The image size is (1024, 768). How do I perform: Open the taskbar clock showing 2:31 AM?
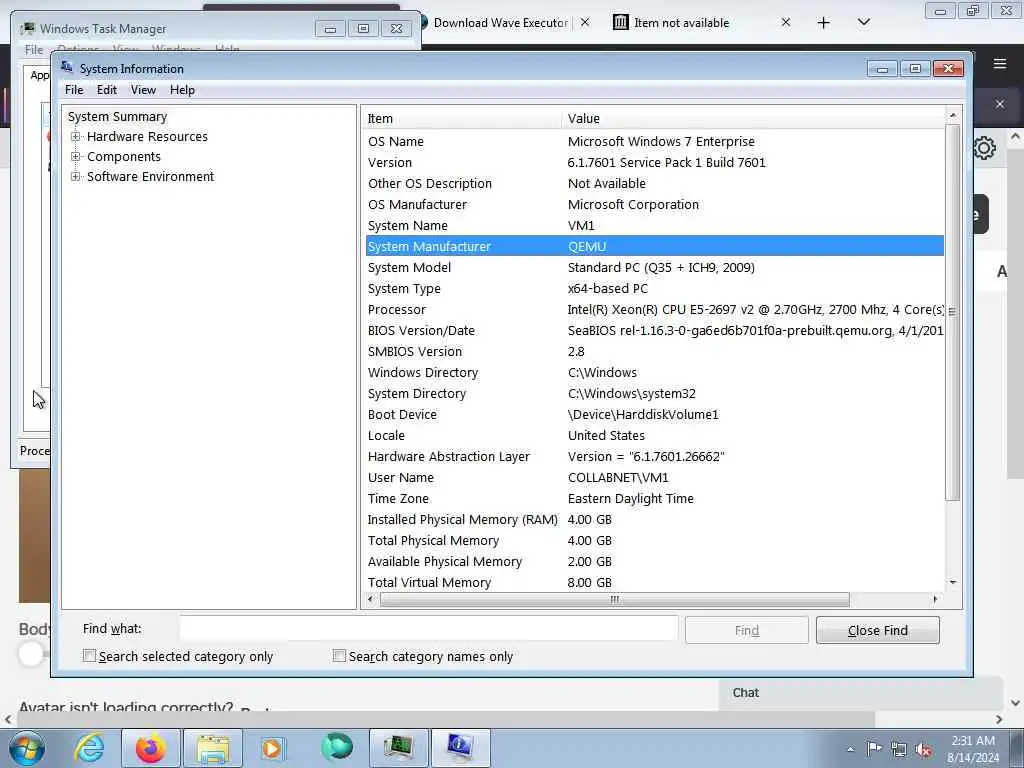973,749
